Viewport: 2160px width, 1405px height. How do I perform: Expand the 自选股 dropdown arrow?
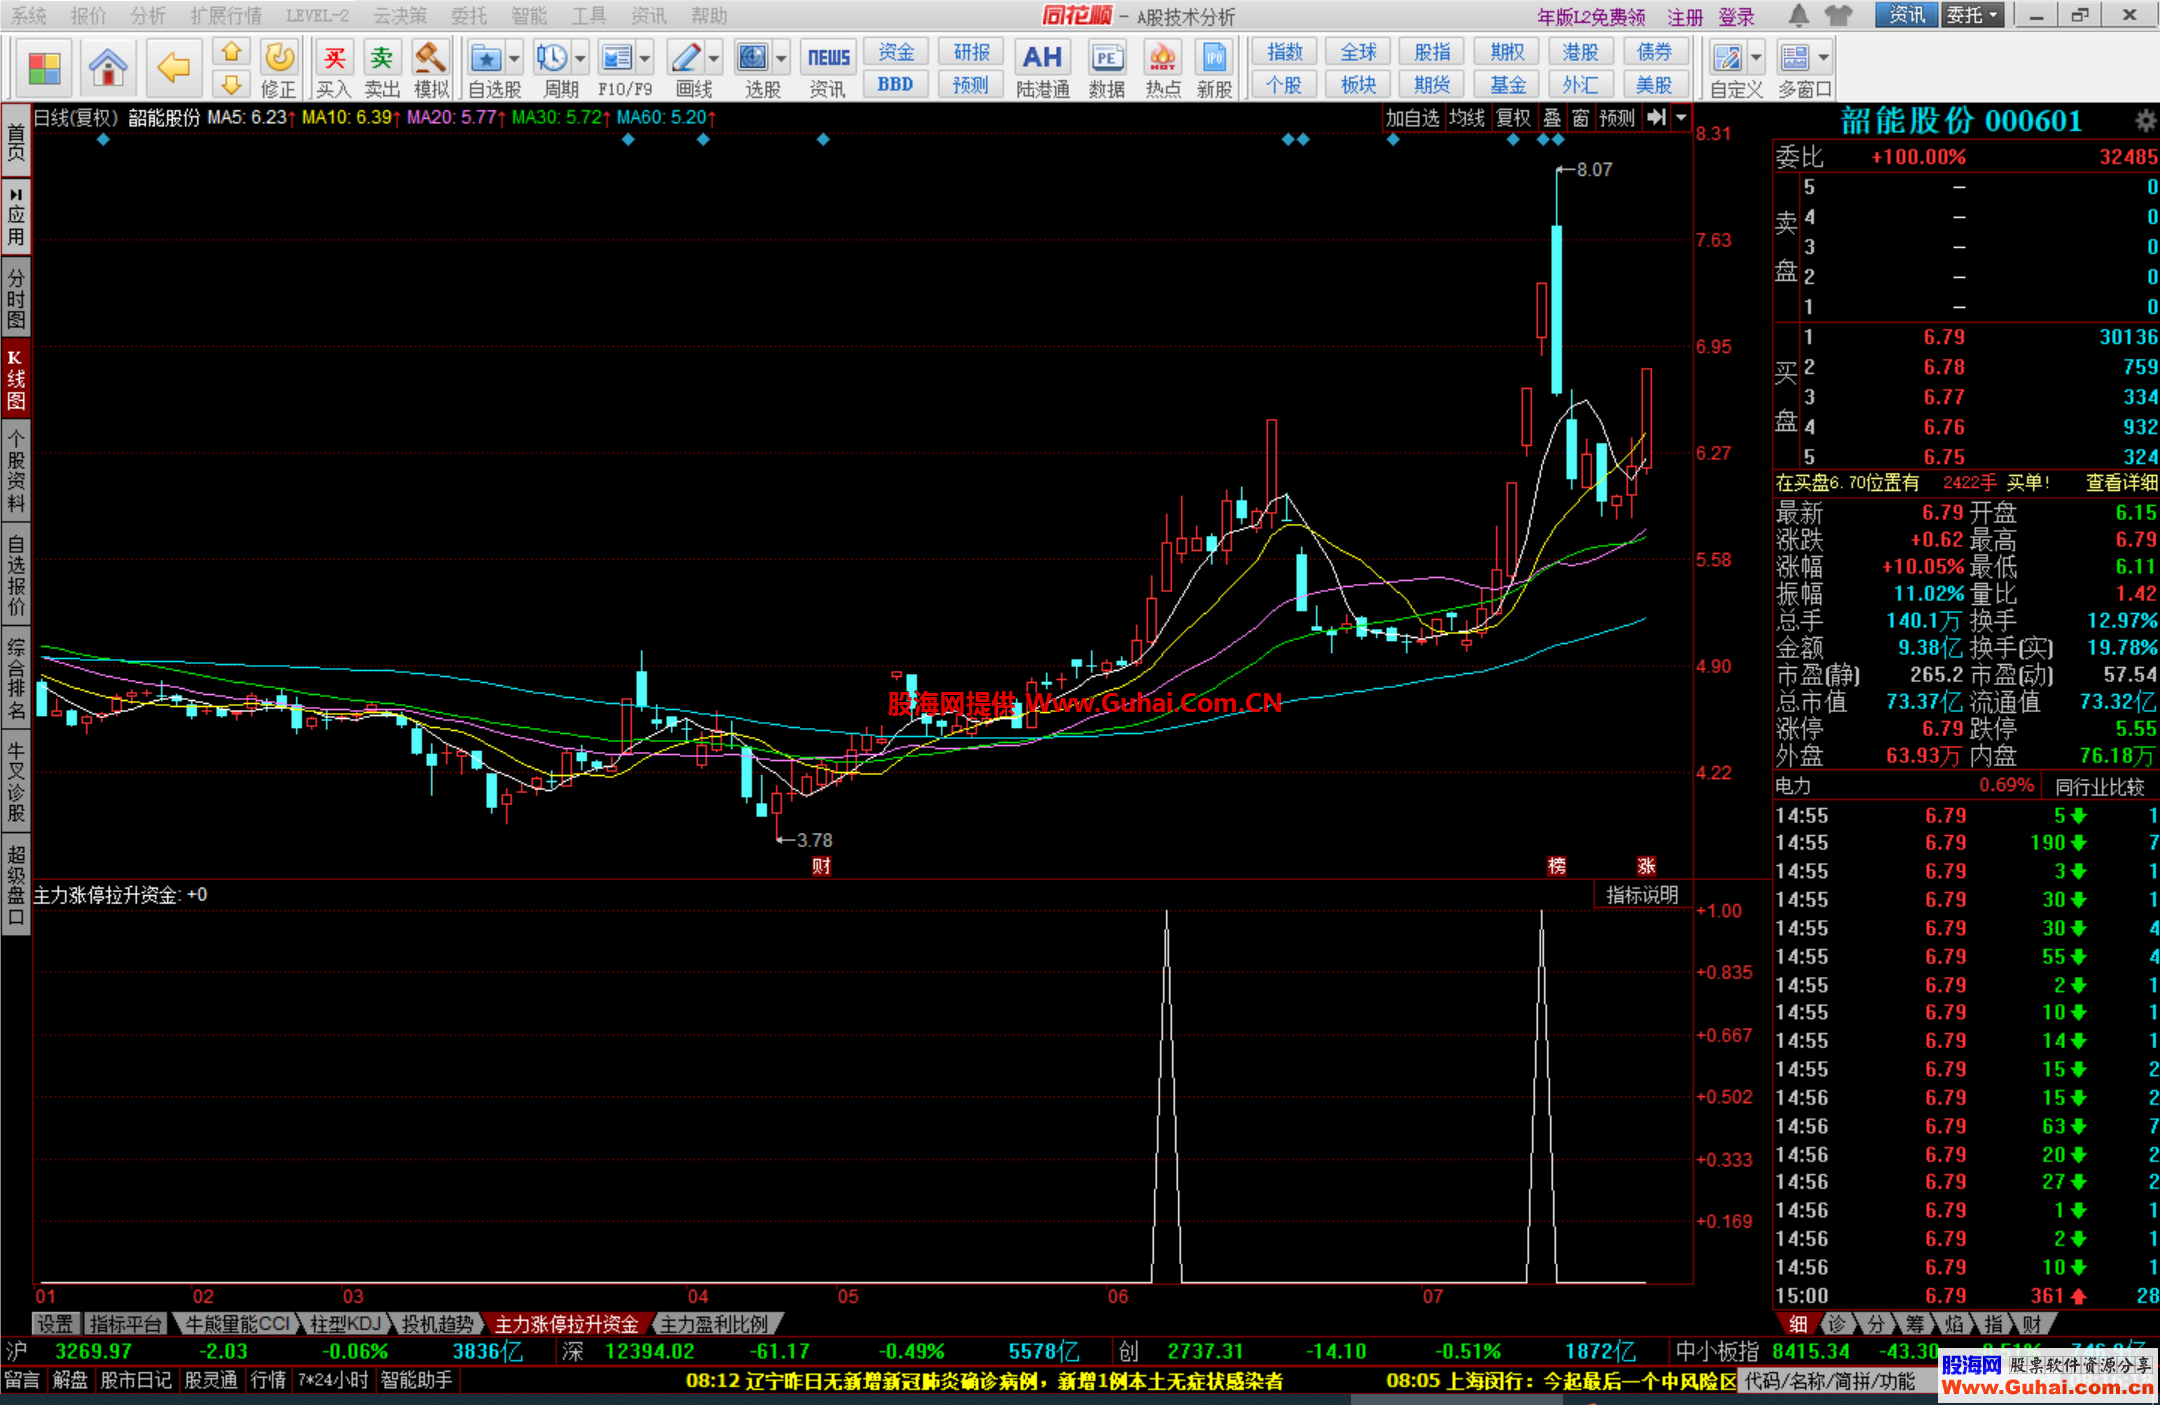(x=514, y=58)
